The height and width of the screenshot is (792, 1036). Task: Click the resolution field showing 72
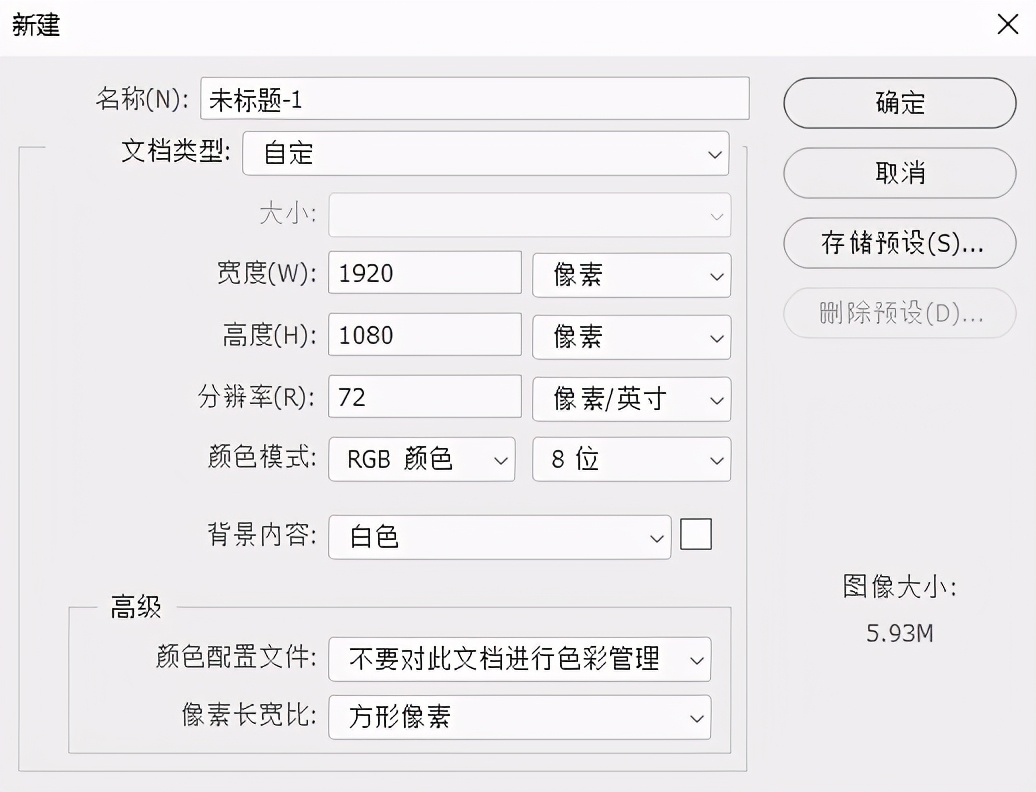click(x=424, y=399)
